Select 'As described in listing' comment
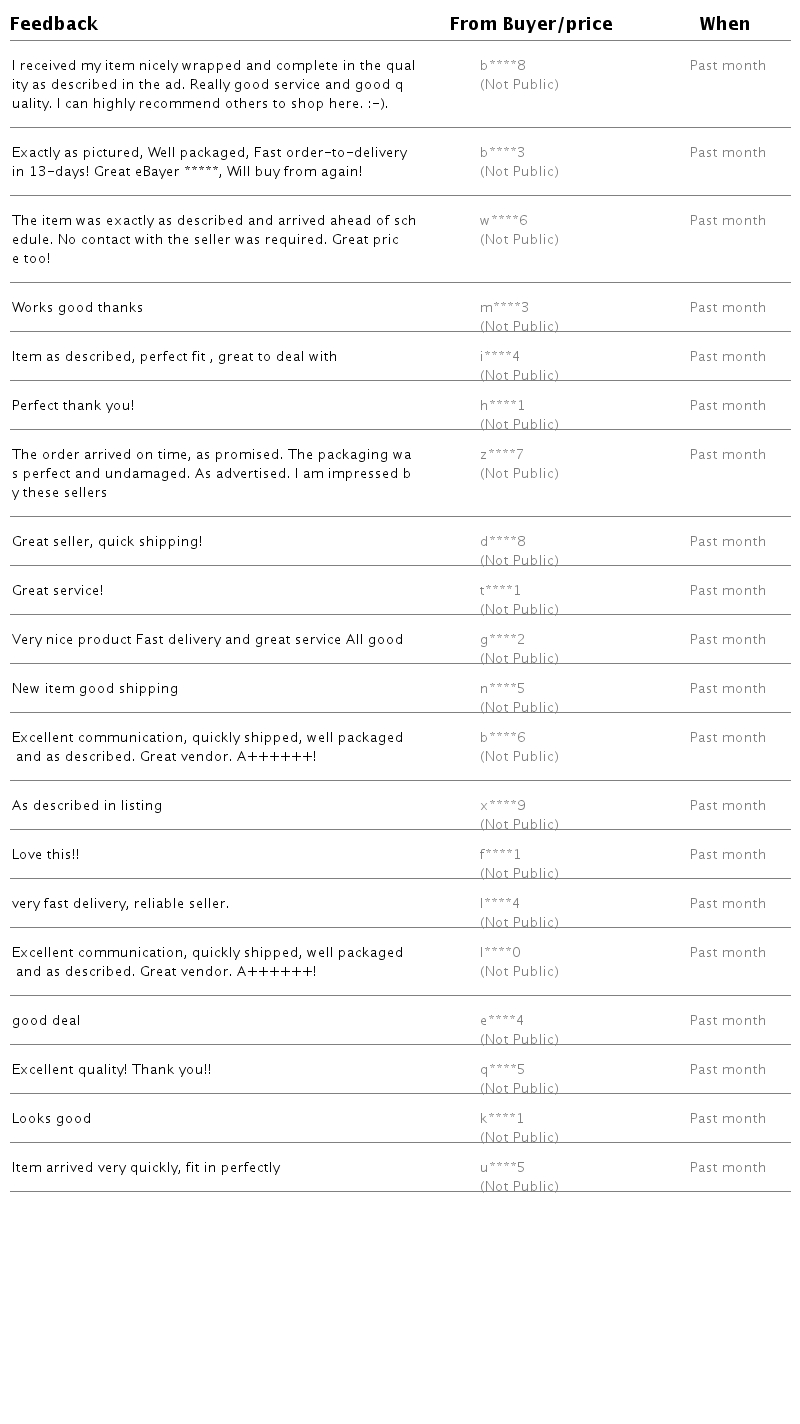Viewport: 800px width, 1424px height. [x=87, y=806]
